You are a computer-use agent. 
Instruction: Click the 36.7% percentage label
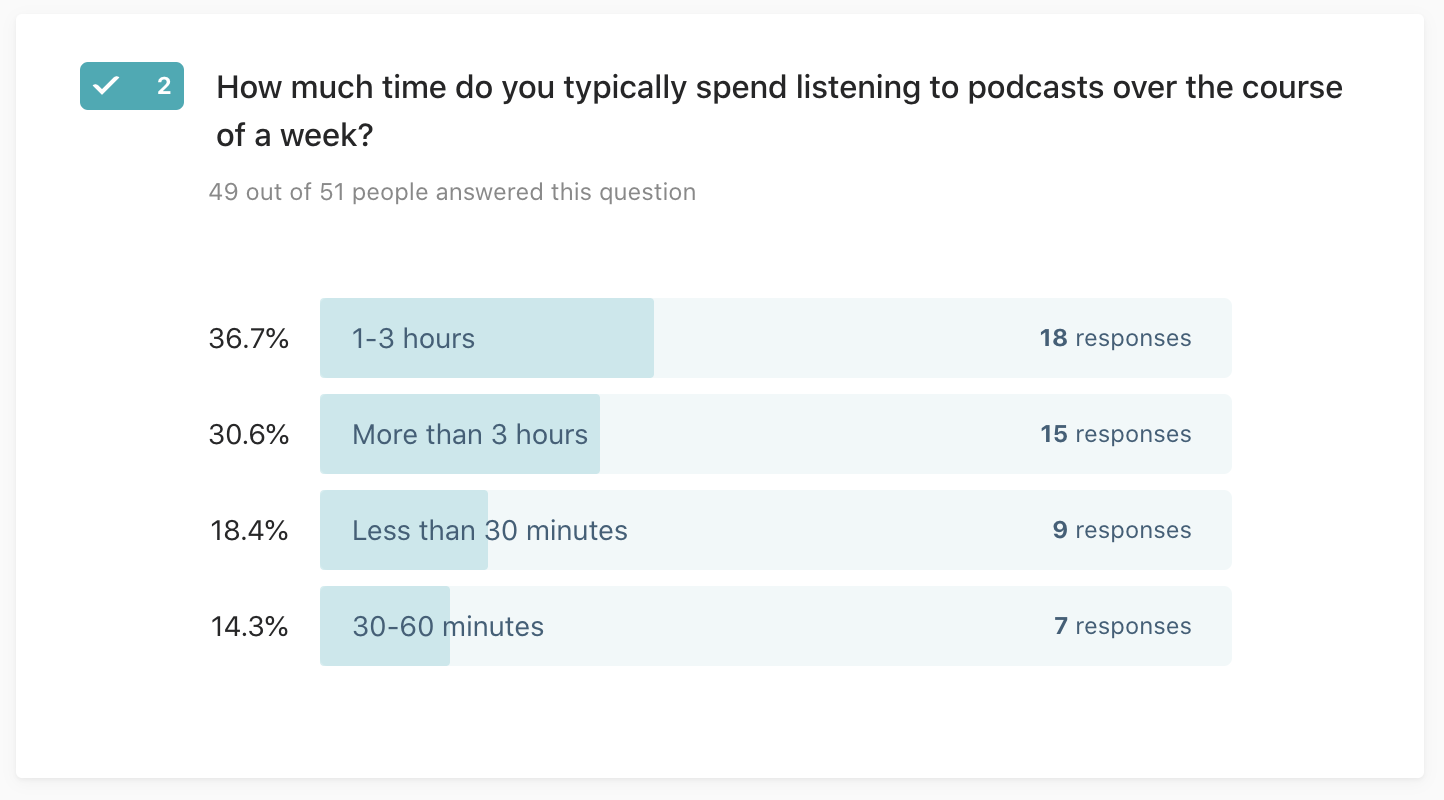coord(249,338)
